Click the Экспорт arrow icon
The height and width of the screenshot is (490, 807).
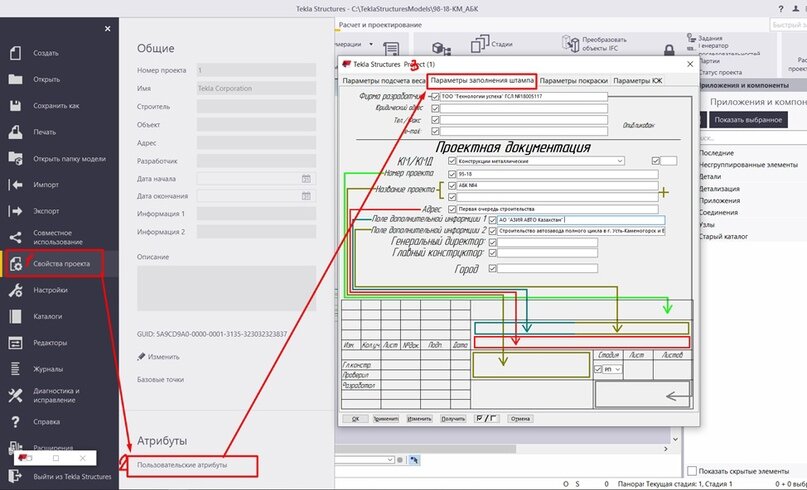pyautogui.click(x=15, y=211)
